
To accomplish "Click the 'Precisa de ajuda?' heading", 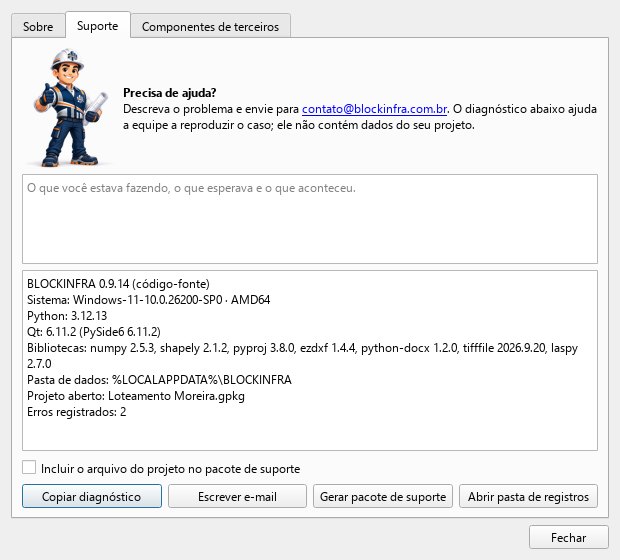I will pos(170,93).
